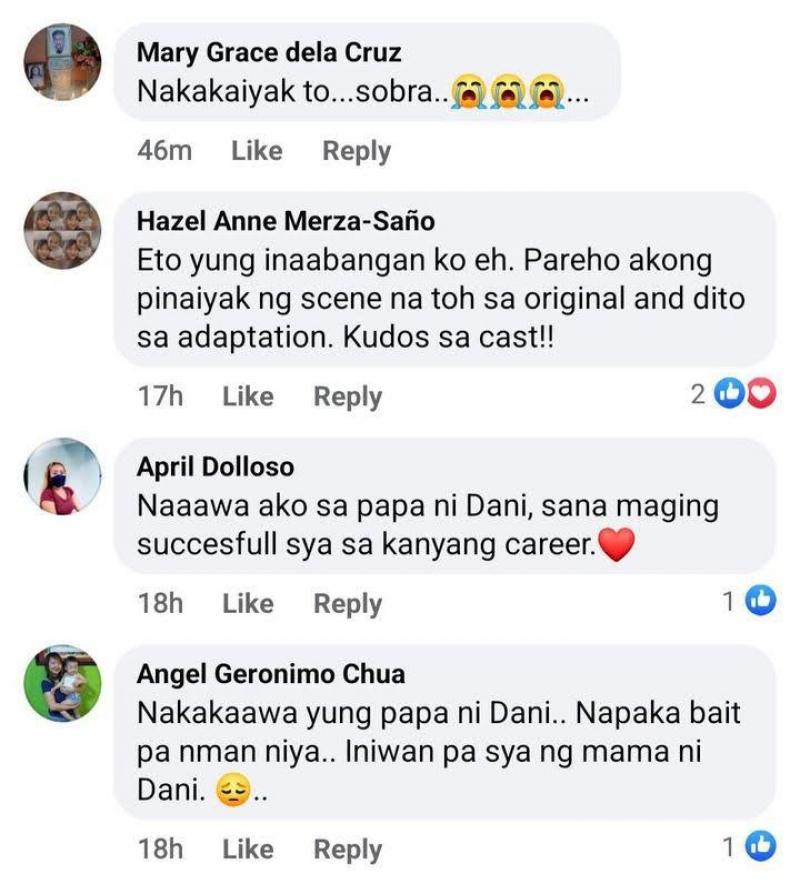
Task: Click Mary Grace dela Cruz's profile picture
Action: click(62, 62)
